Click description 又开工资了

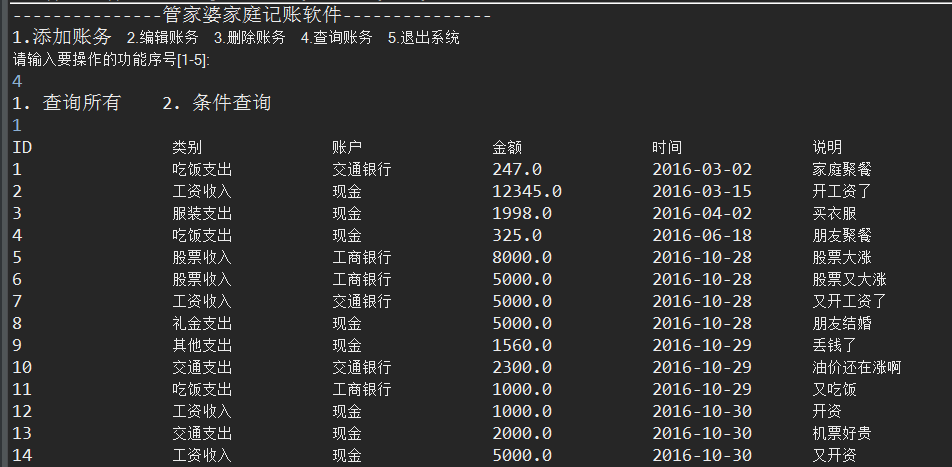point(849,301)
